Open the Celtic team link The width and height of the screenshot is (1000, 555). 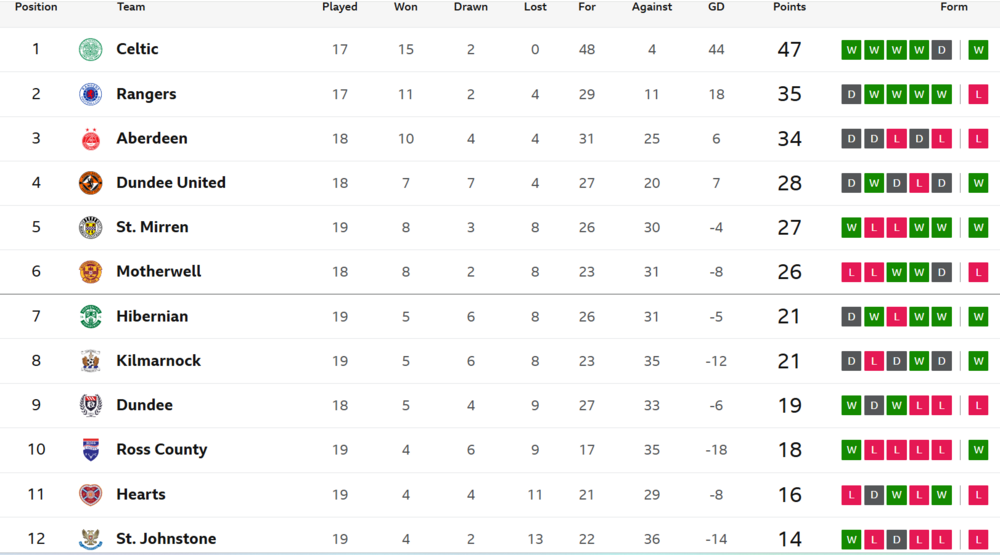point(137,49)
